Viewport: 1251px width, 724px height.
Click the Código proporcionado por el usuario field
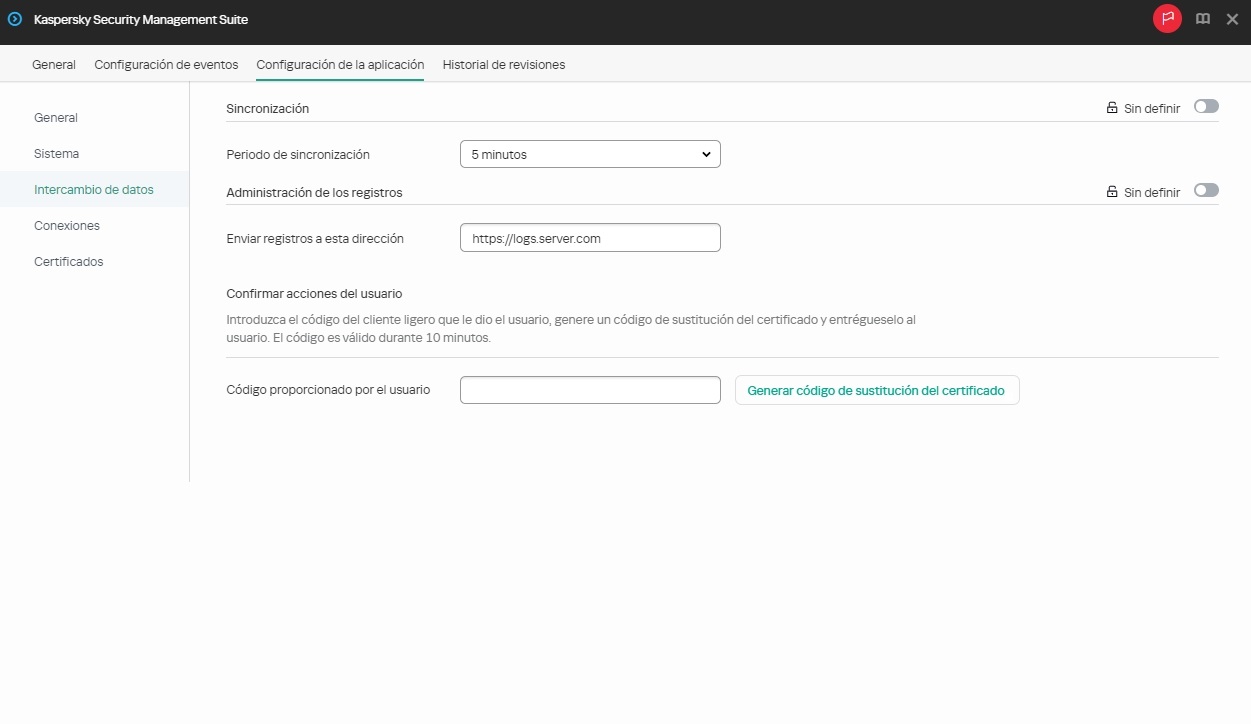590,389
